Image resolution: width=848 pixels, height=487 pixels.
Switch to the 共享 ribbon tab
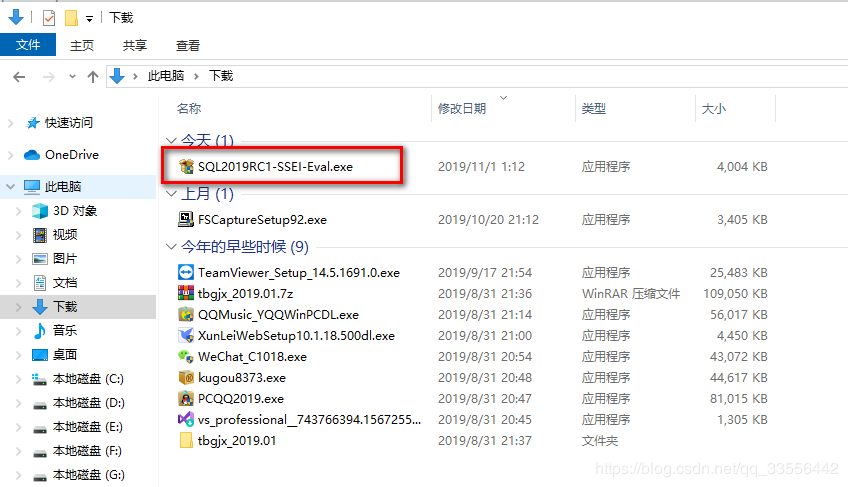[x=135, y=45]
